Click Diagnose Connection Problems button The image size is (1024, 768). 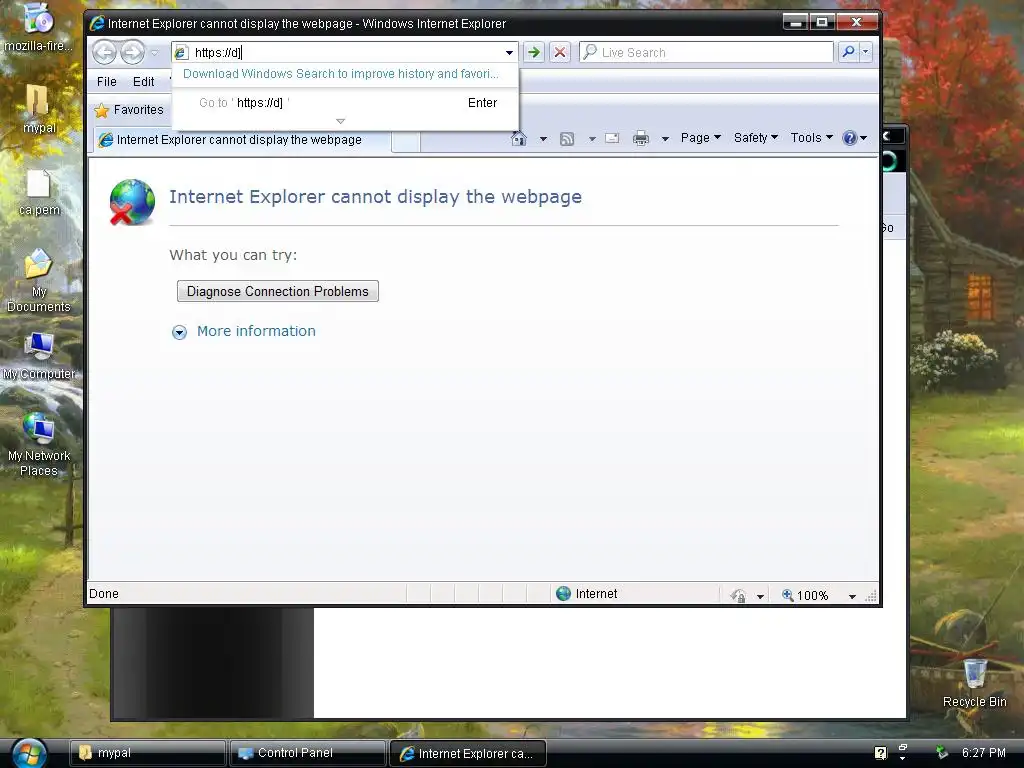(x=278, y=291)
